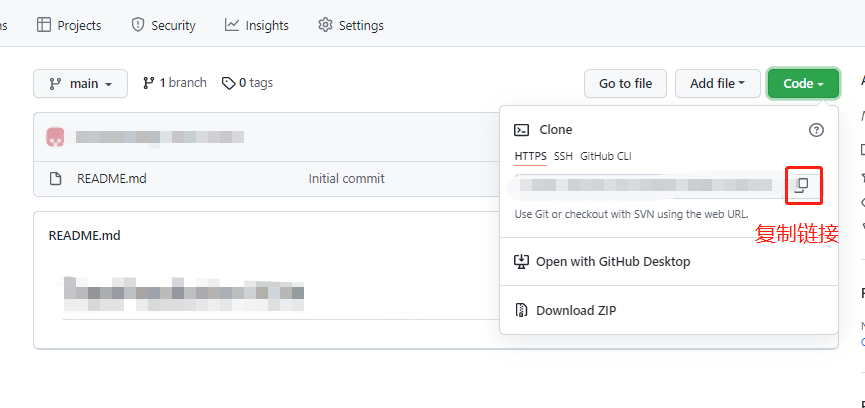Switch to the Projects tab
865x408 pixels.
click(69, 25)
